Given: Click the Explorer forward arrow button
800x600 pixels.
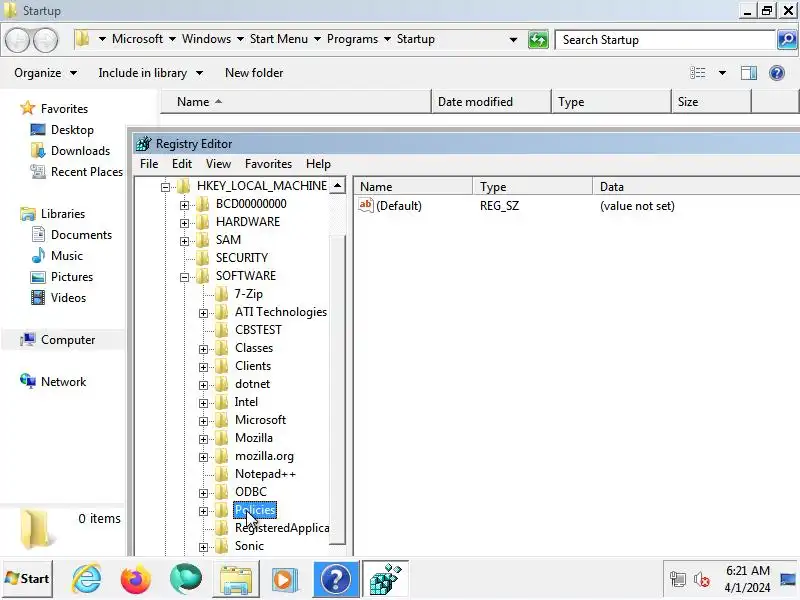Looking at the screenshot, I should click(46, 40).
